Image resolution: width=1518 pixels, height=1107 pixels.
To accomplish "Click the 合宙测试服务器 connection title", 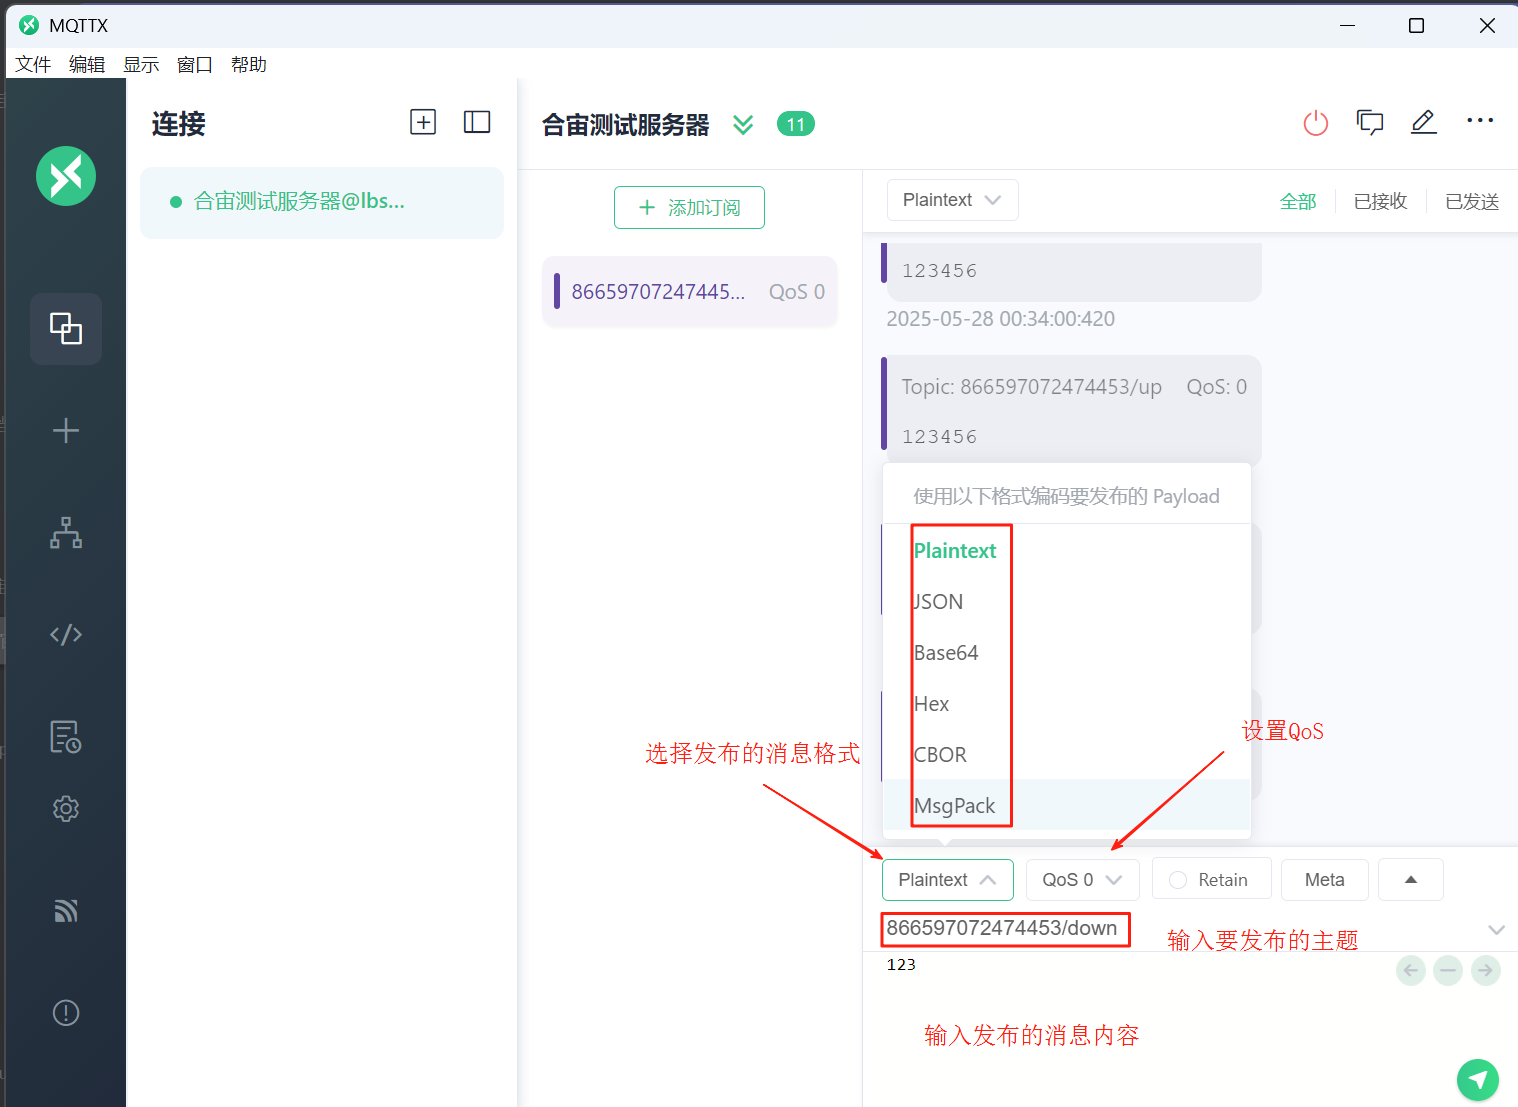I will click(625, 125).
